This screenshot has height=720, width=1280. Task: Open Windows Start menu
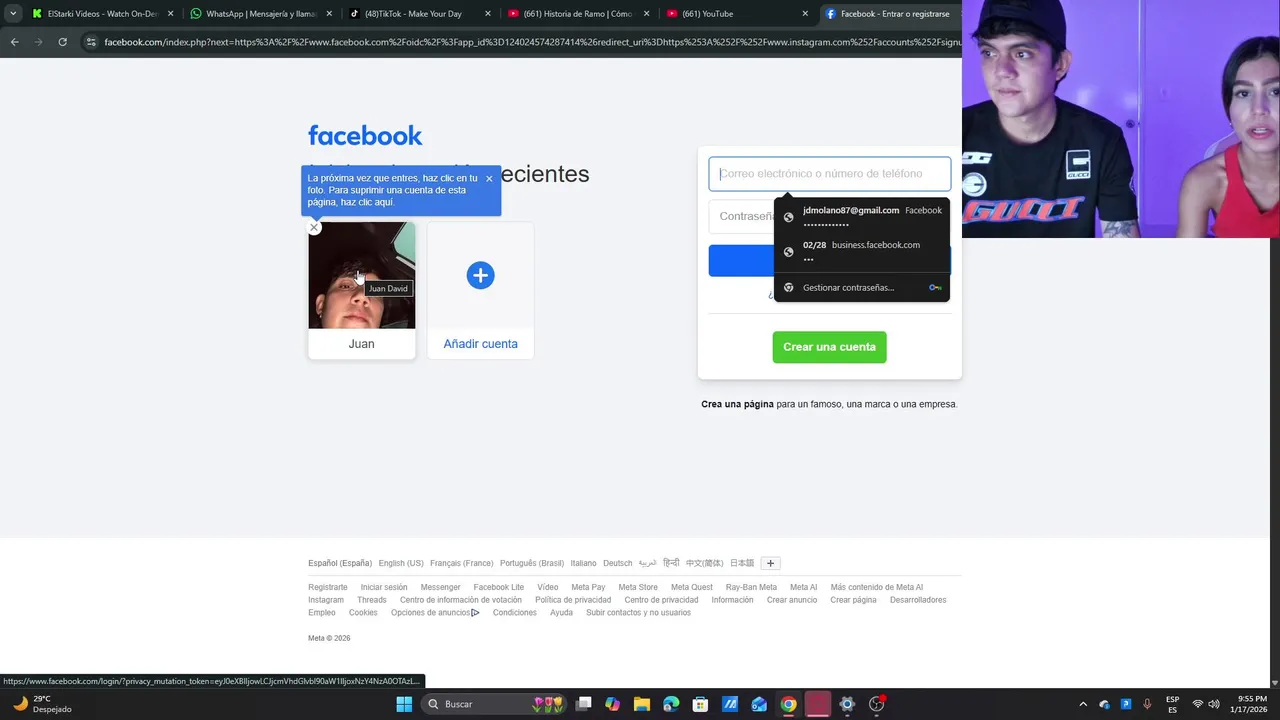coord(404,704)
